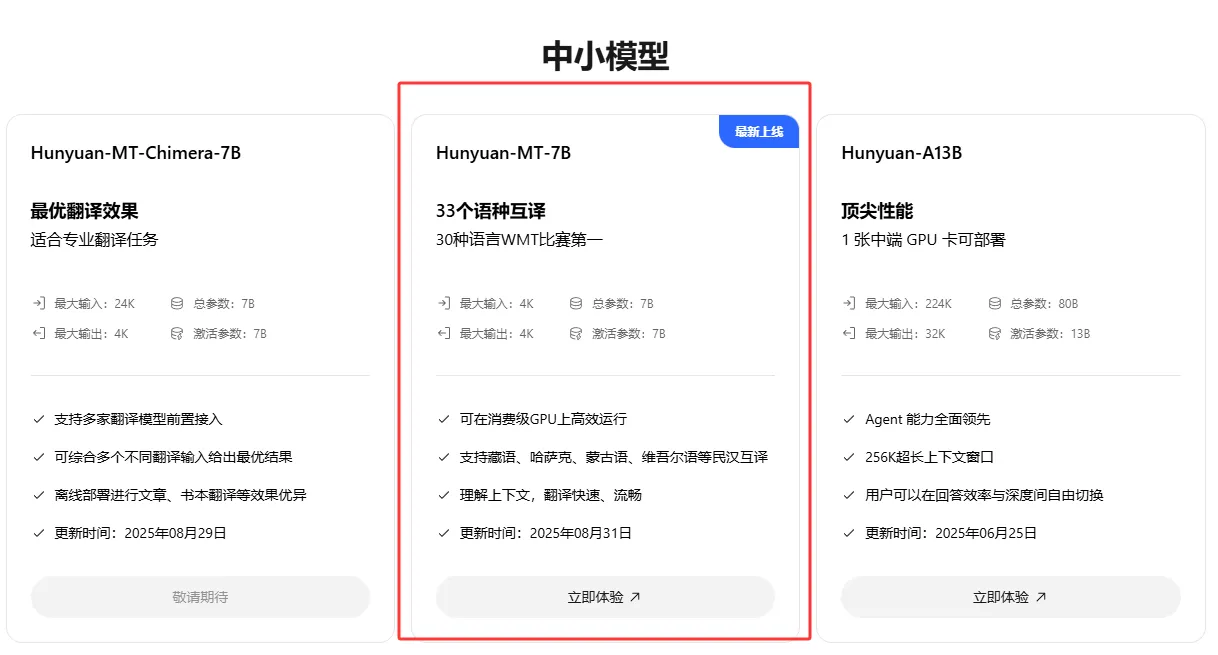Click the checkmark beside 可在消费级GPU上高效运行
1218x655 pixels.
(x=446, y=419)
